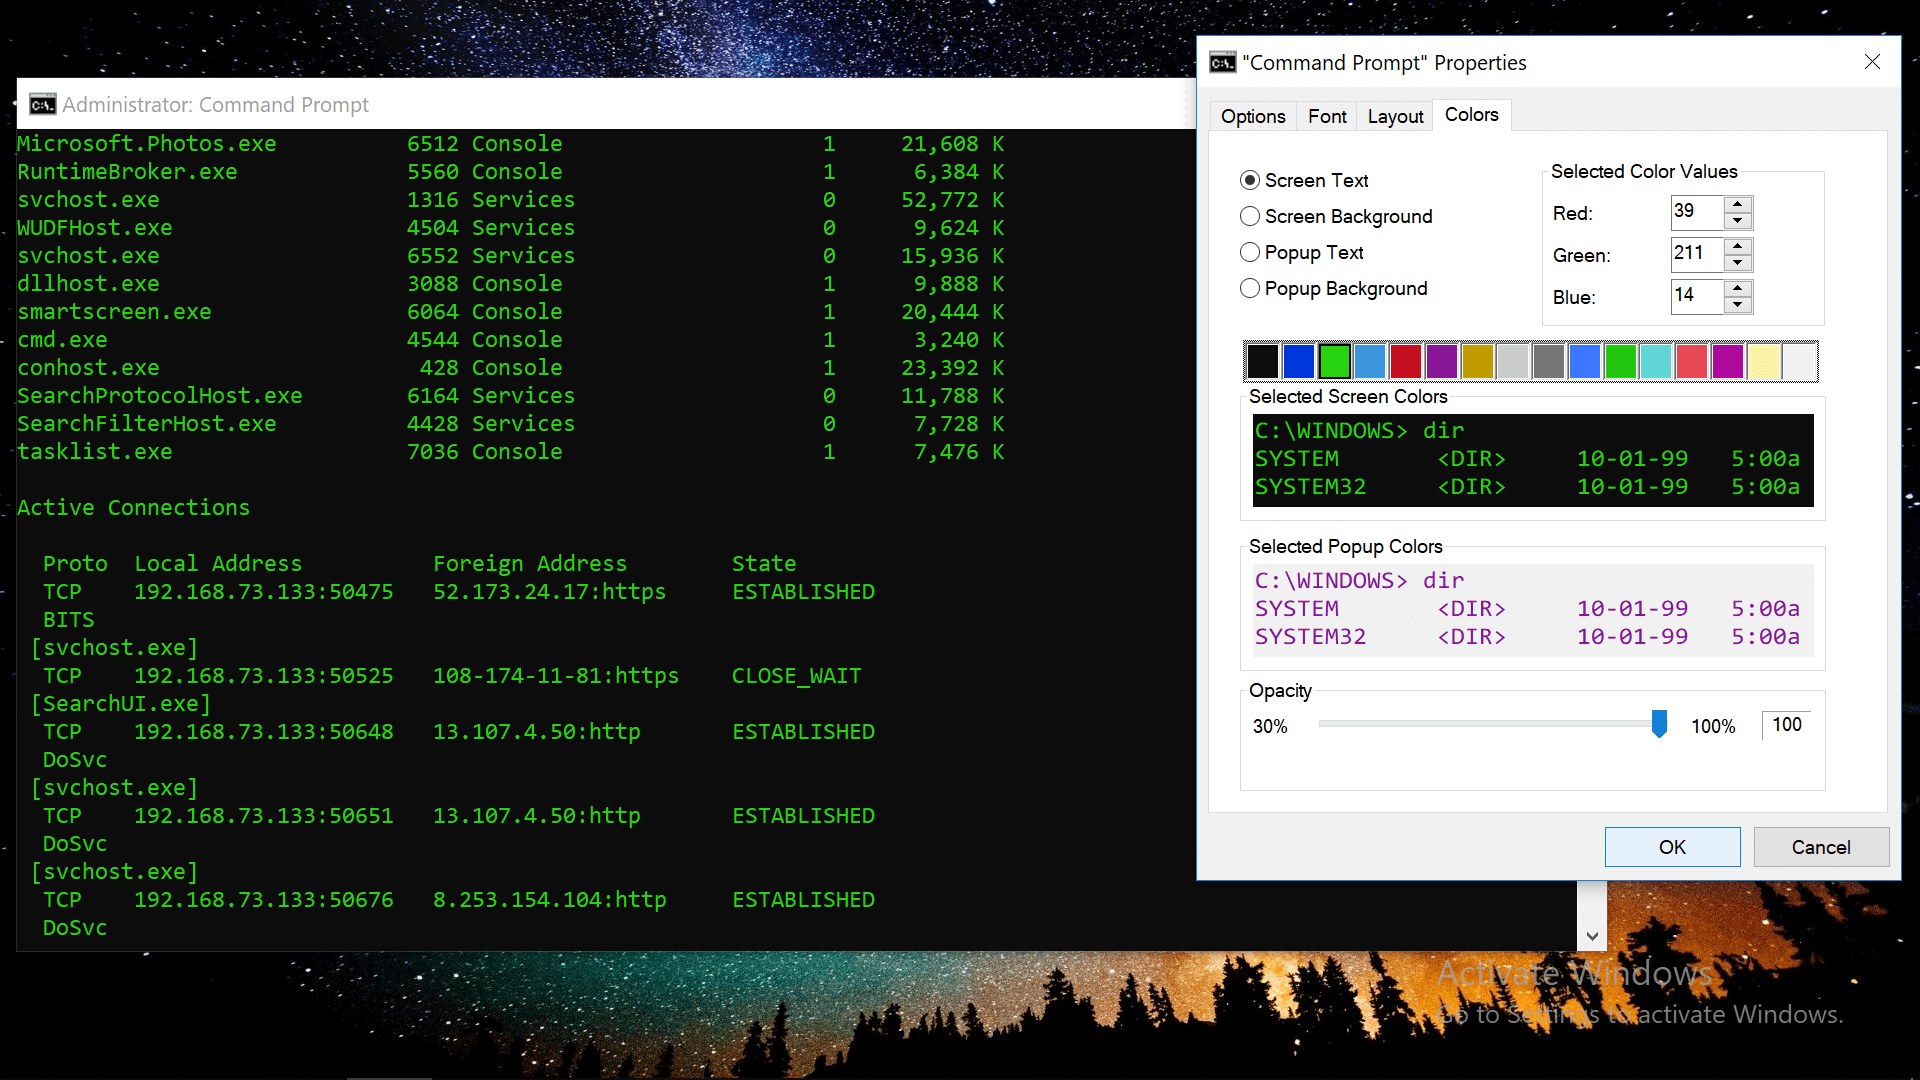
Task: Click OK to apply color changes
Action: [1672, 845]
